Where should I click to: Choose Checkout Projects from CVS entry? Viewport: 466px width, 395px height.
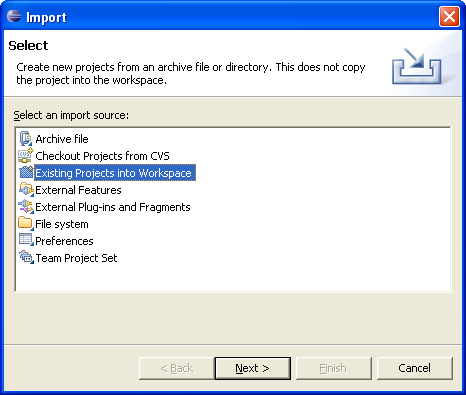coord(102,156)
